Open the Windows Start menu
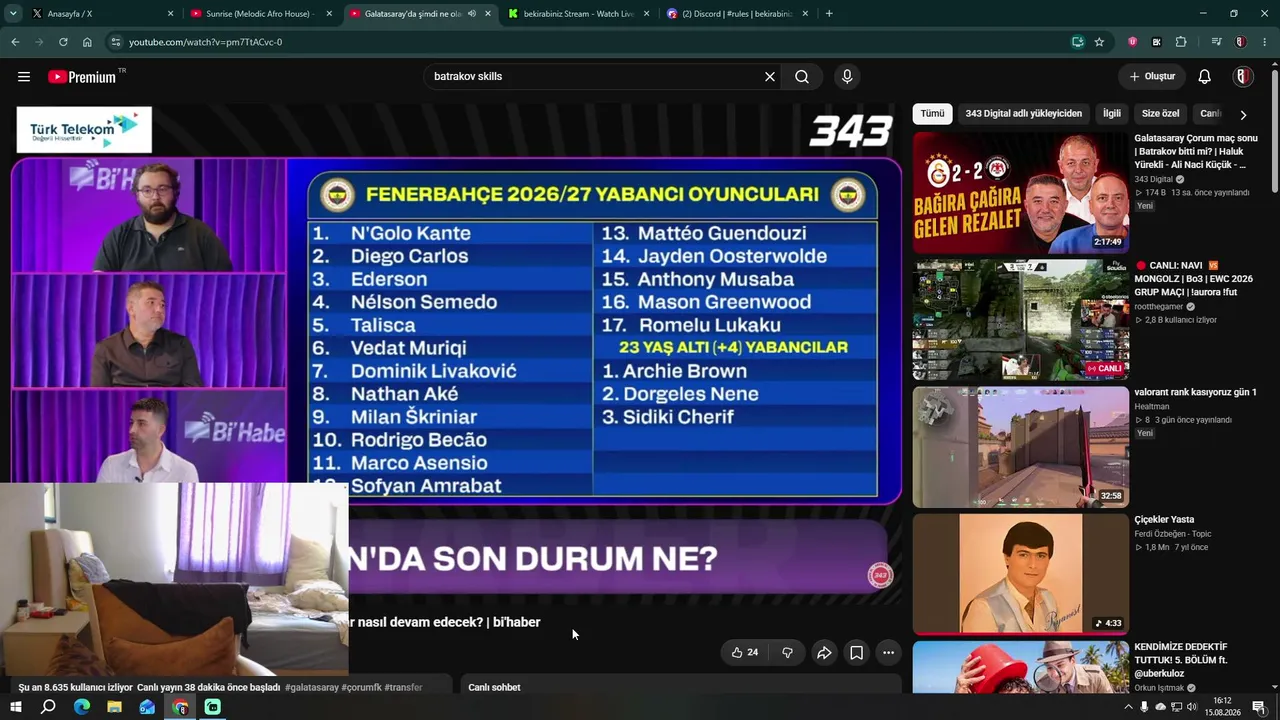 (15, 707)
